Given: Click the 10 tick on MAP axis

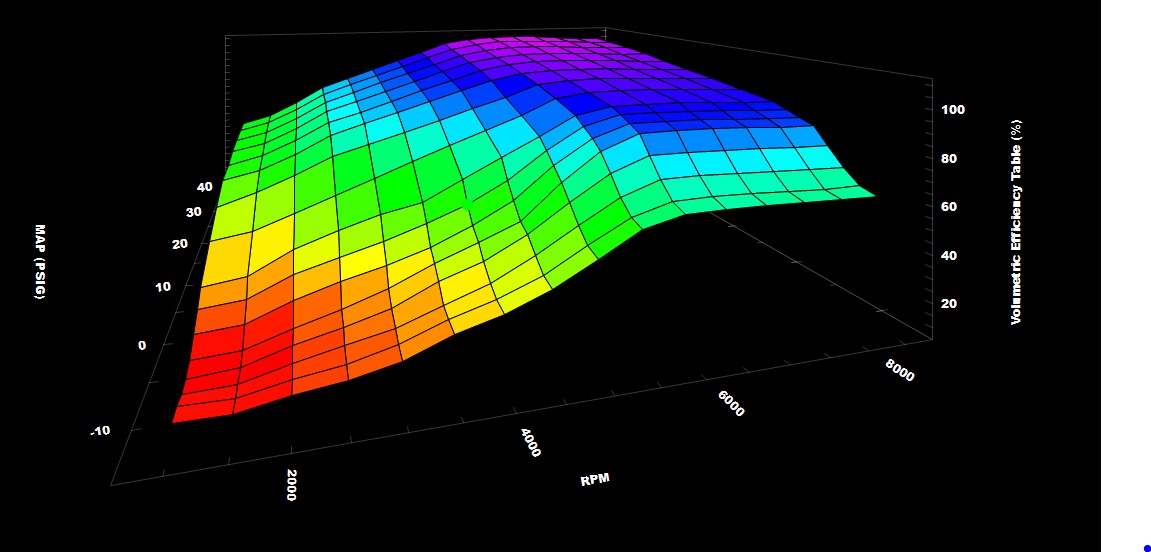Looking at the screenshot, I should pos(163,286).
